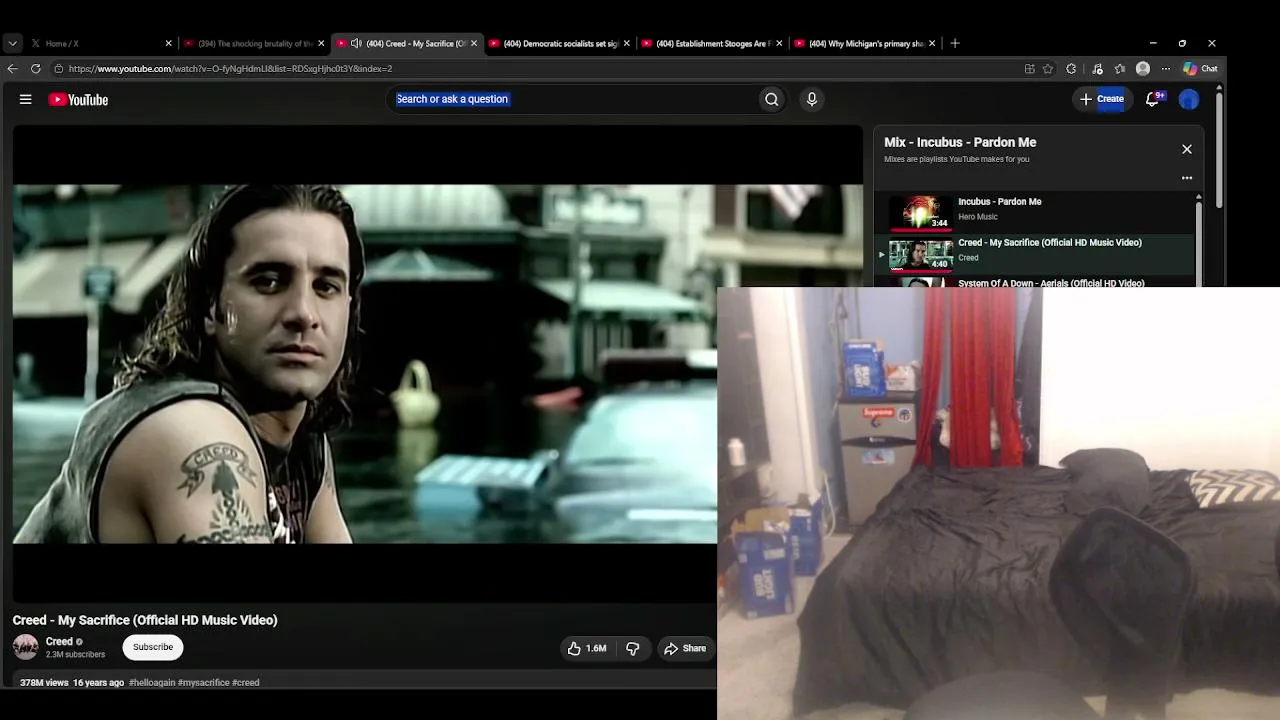Close the 'The shocking brutality' tab
This screenshot has height=720, width=1280.
(x=321, y=43)
